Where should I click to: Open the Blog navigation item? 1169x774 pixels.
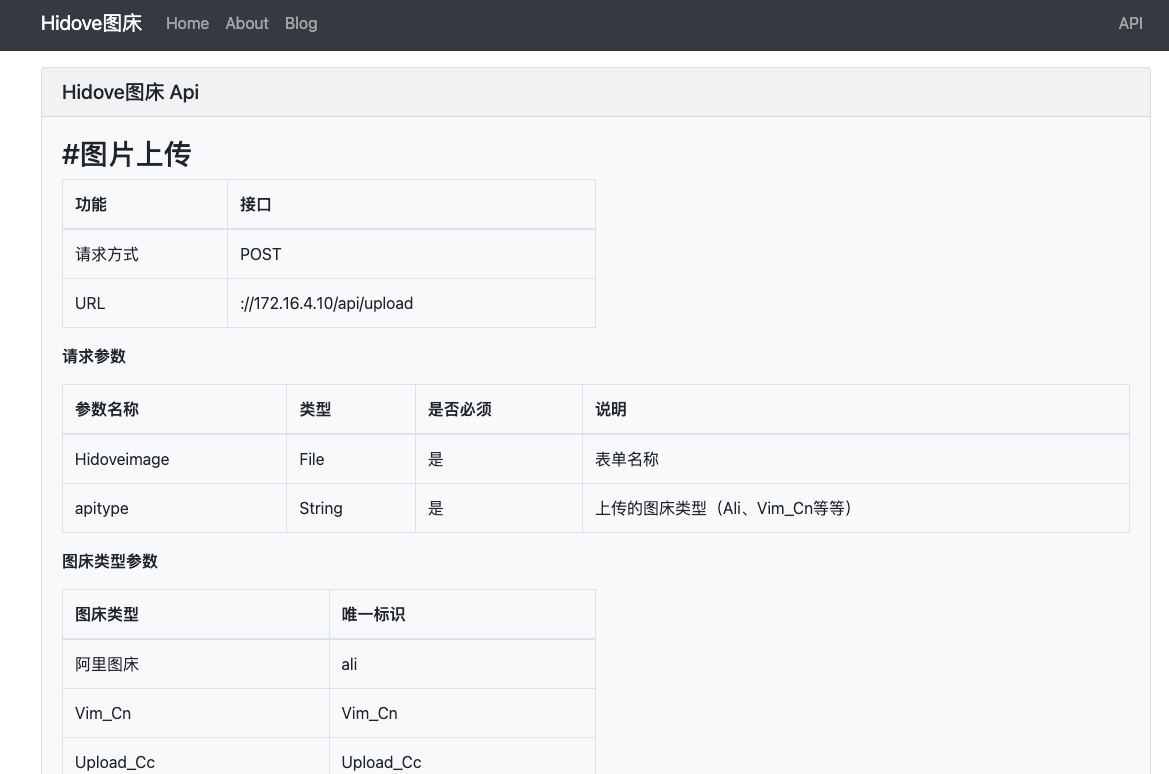(301, 23)
